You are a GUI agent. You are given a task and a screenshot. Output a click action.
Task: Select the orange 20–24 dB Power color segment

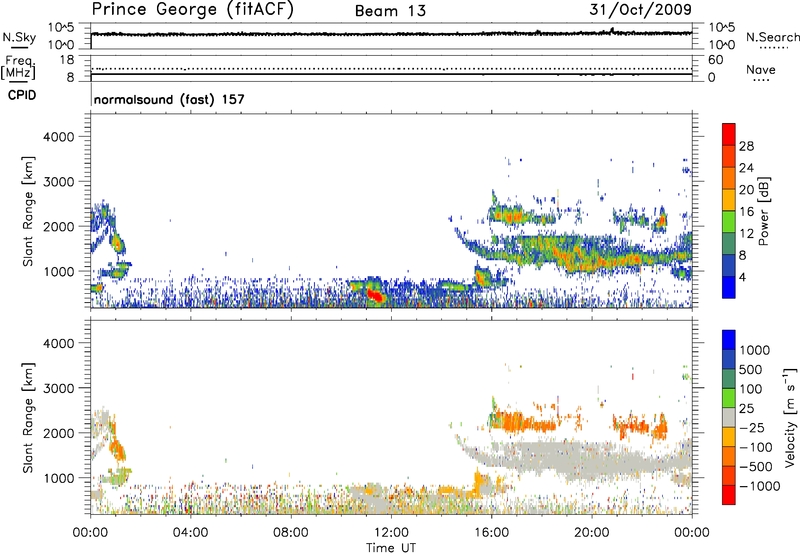pyautogui.click(x=729, y=179)
